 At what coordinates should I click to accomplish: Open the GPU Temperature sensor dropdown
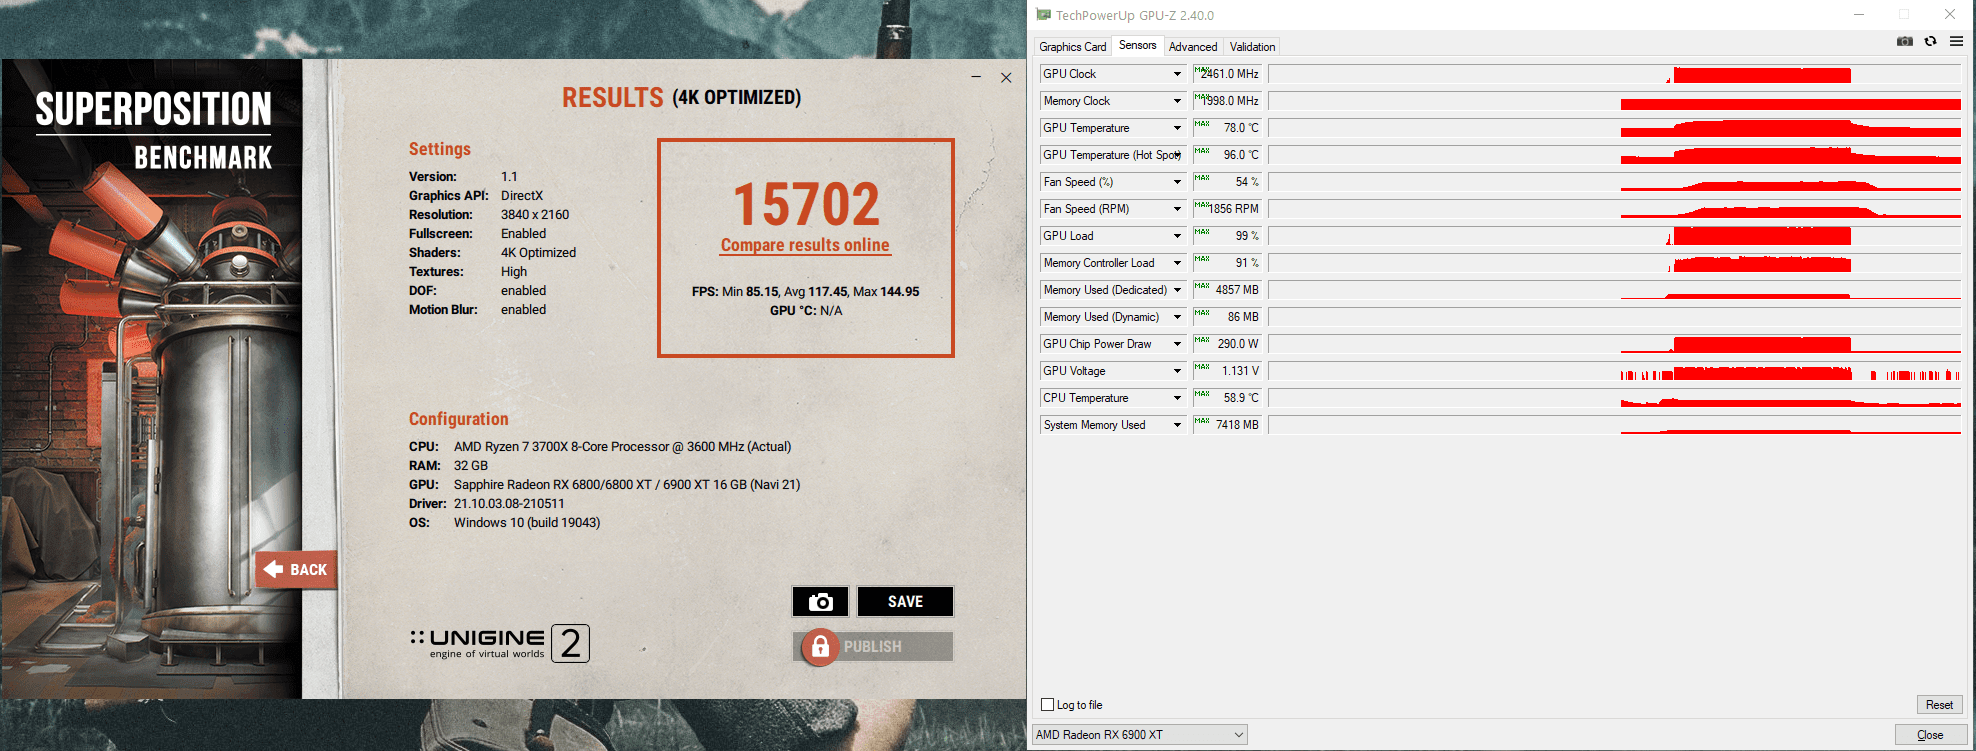tap(1177, 128)
